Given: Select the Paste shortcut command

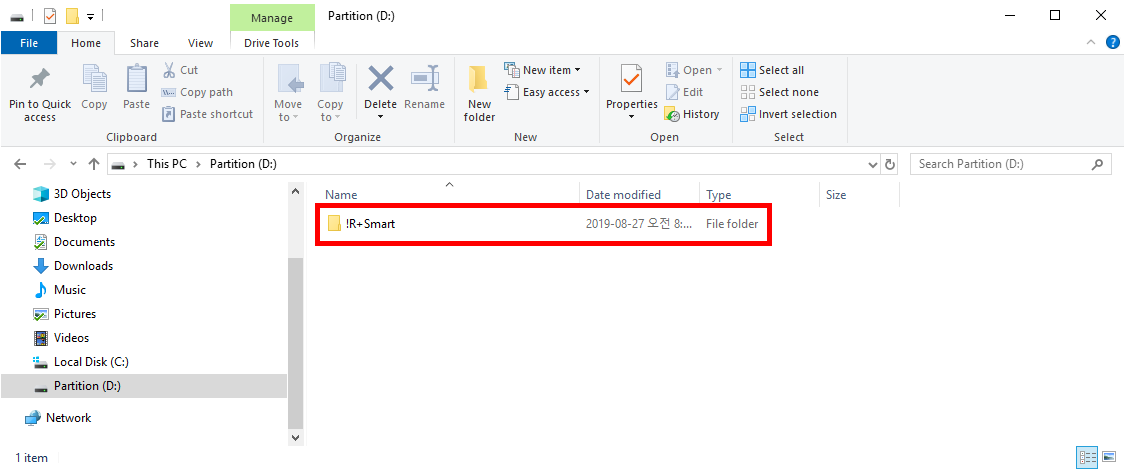Looking at the screenshot, I should pyautogui.click(x=208, y=113).
